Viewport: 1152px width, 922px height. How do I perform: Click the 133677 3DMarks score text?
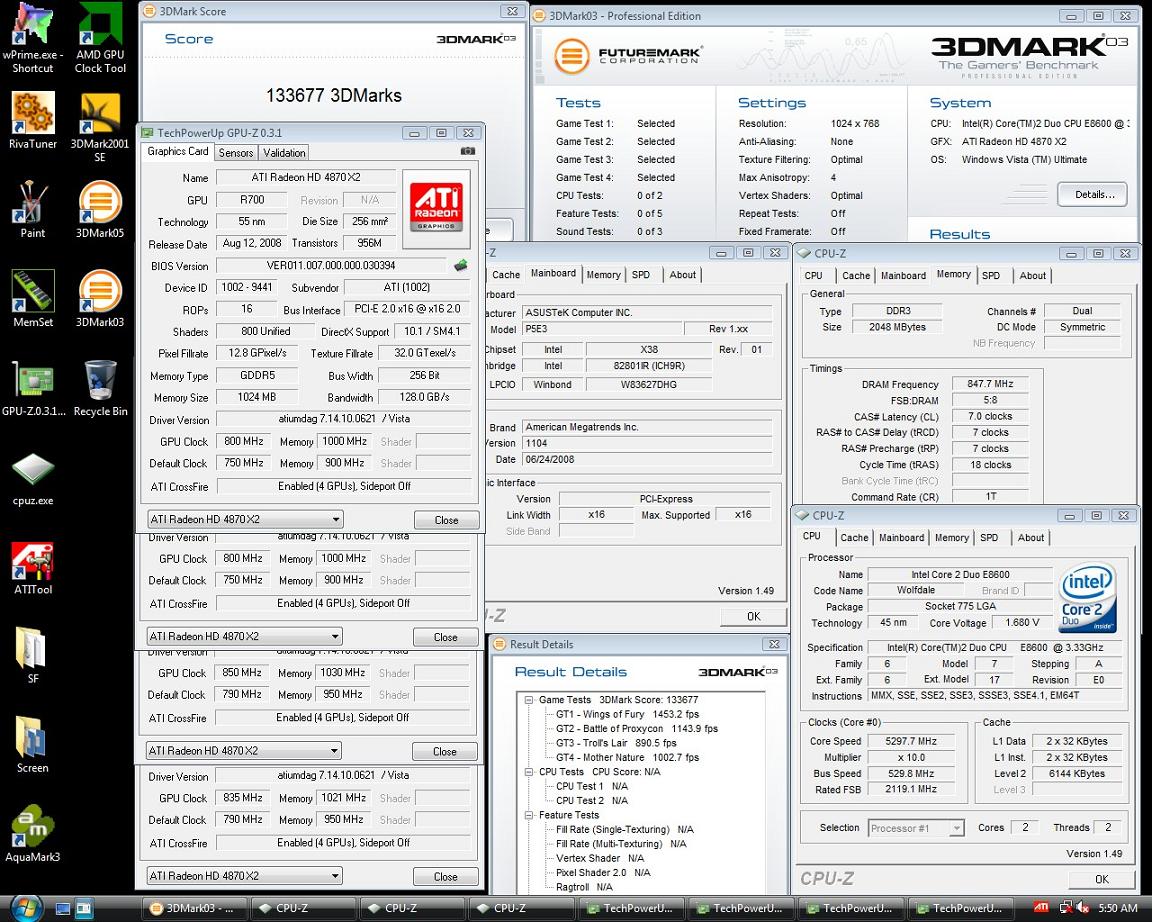click(334, 96)
